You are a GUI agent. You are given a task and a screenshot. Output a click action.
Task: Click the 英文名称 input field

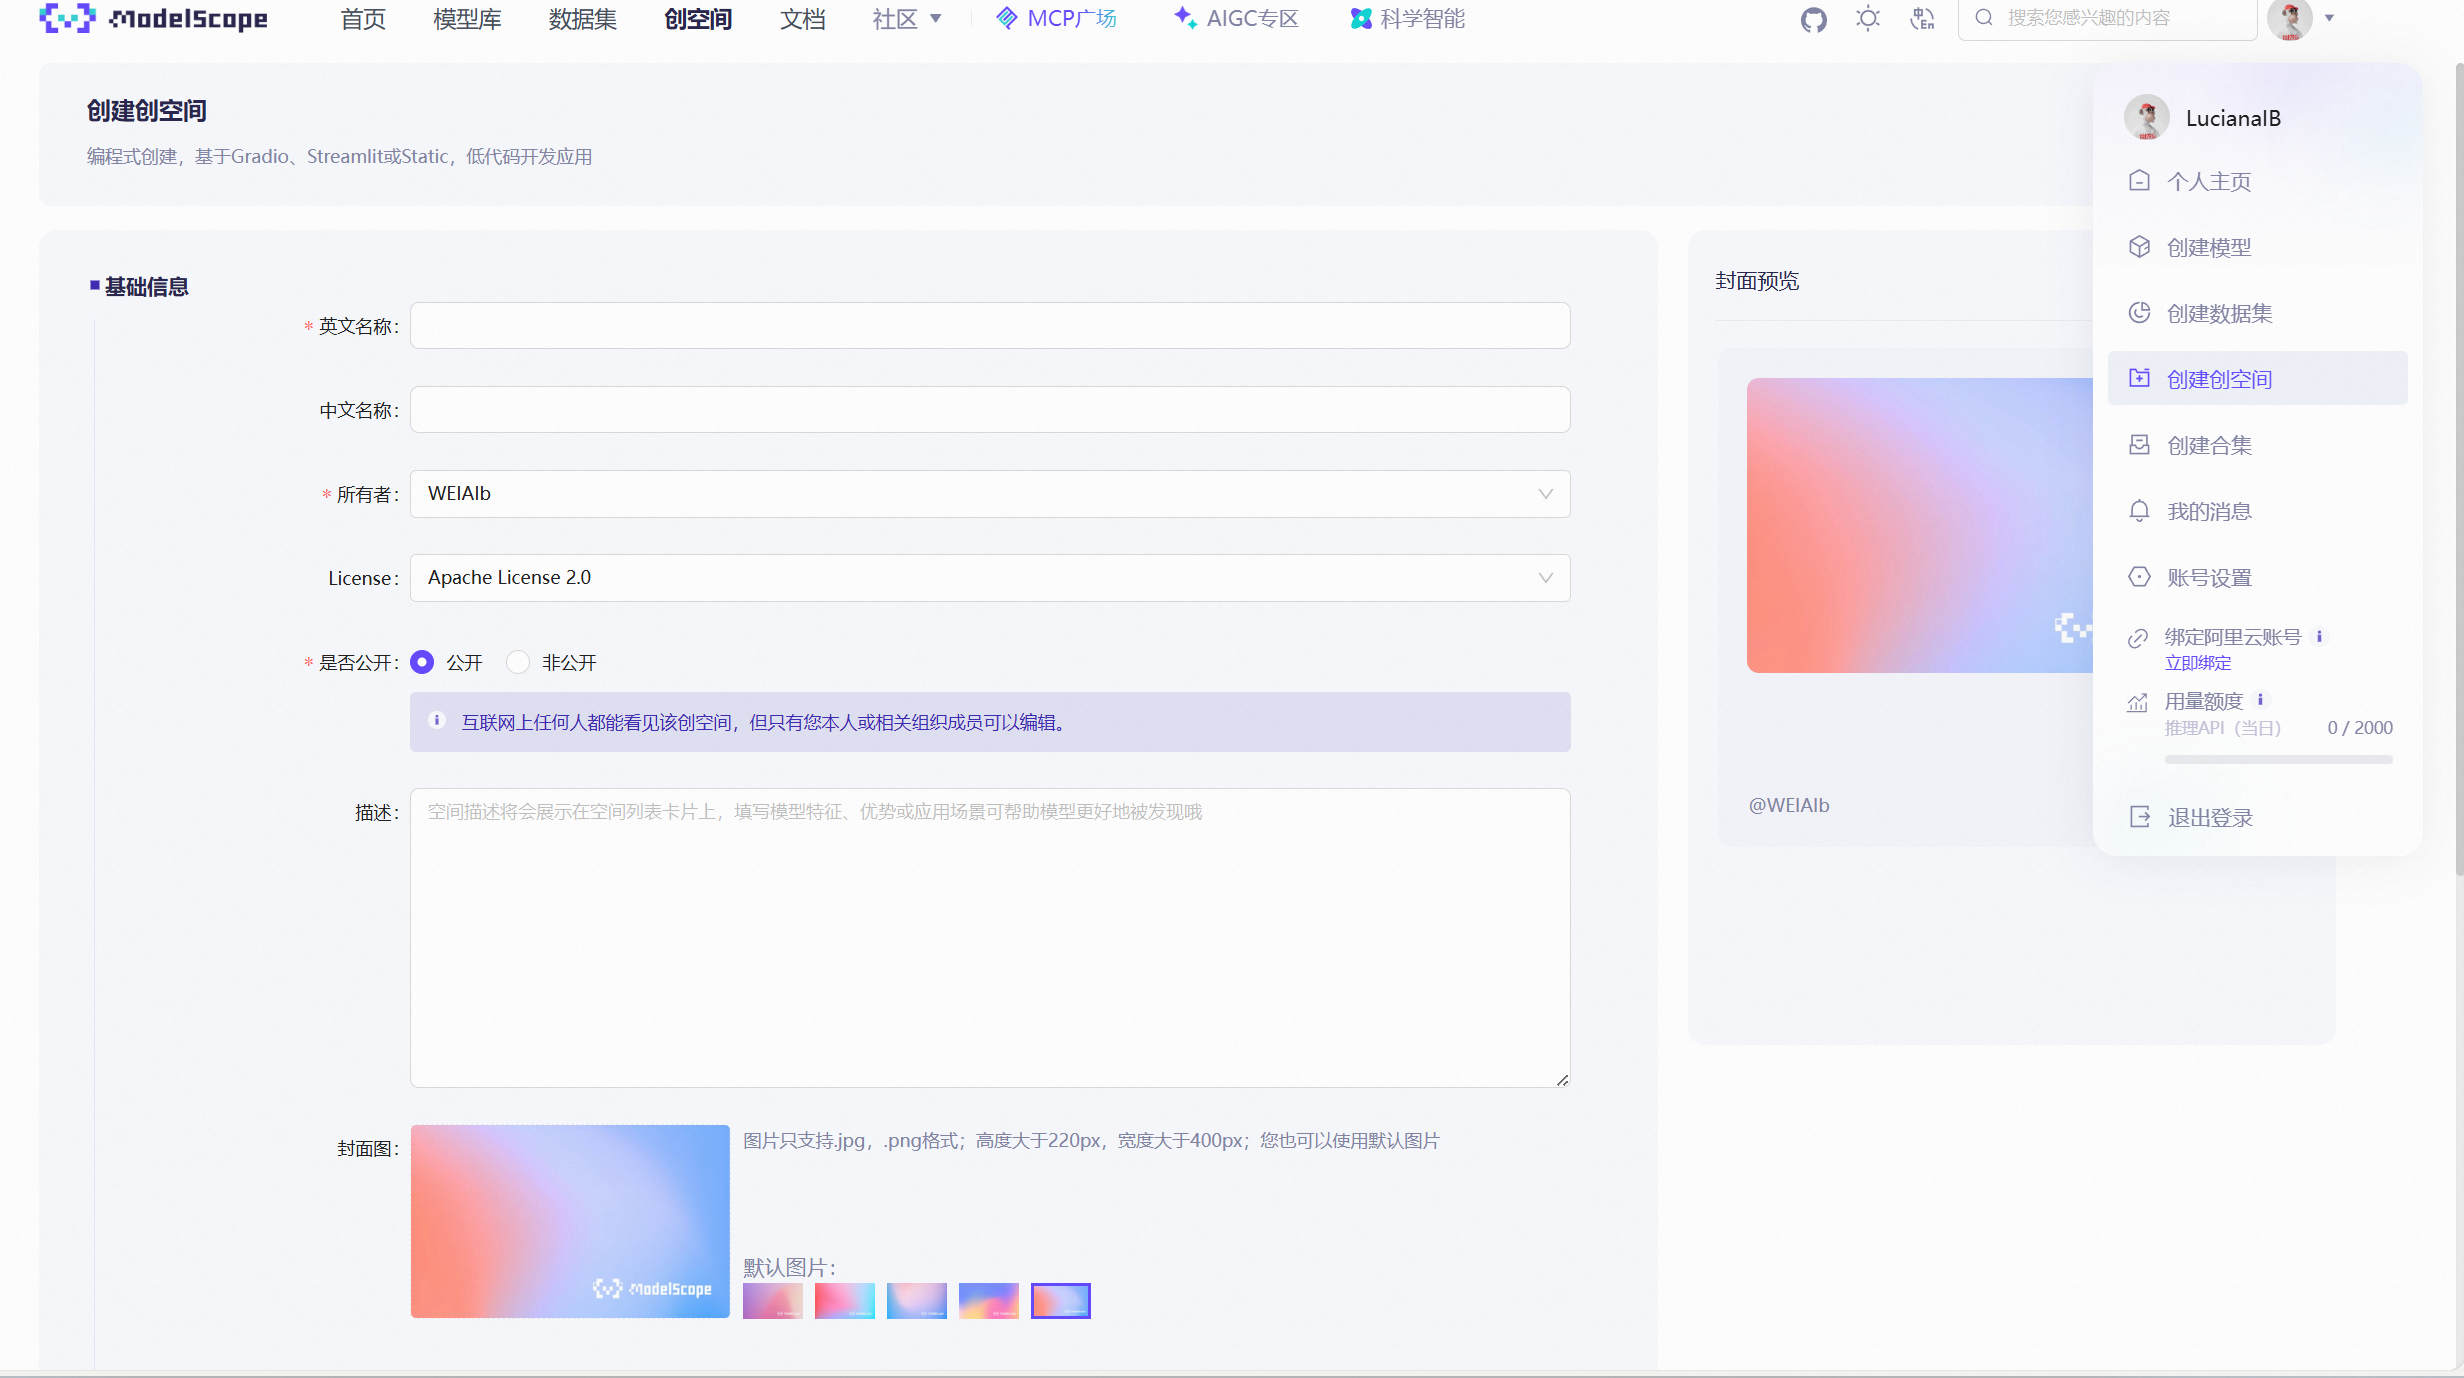989,326
